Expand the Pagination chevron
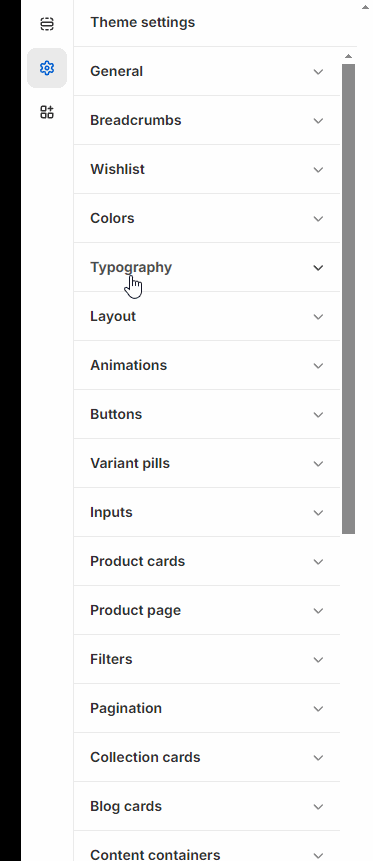This screenshot has height=861, width=373. click(x=318, y=708)
